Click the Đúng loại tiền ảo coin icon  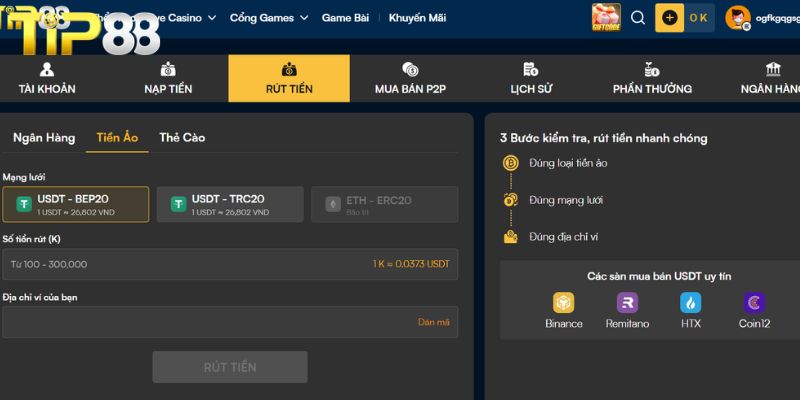(x=511, y=163)
